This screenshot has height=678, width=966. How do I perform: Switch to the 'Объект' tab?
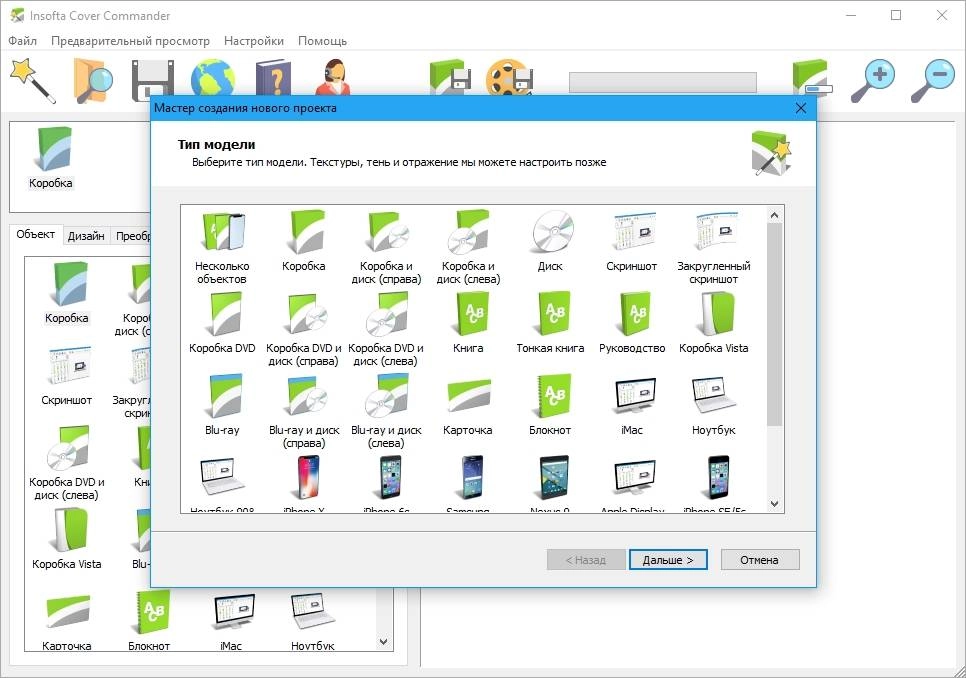tap(36, 235)
